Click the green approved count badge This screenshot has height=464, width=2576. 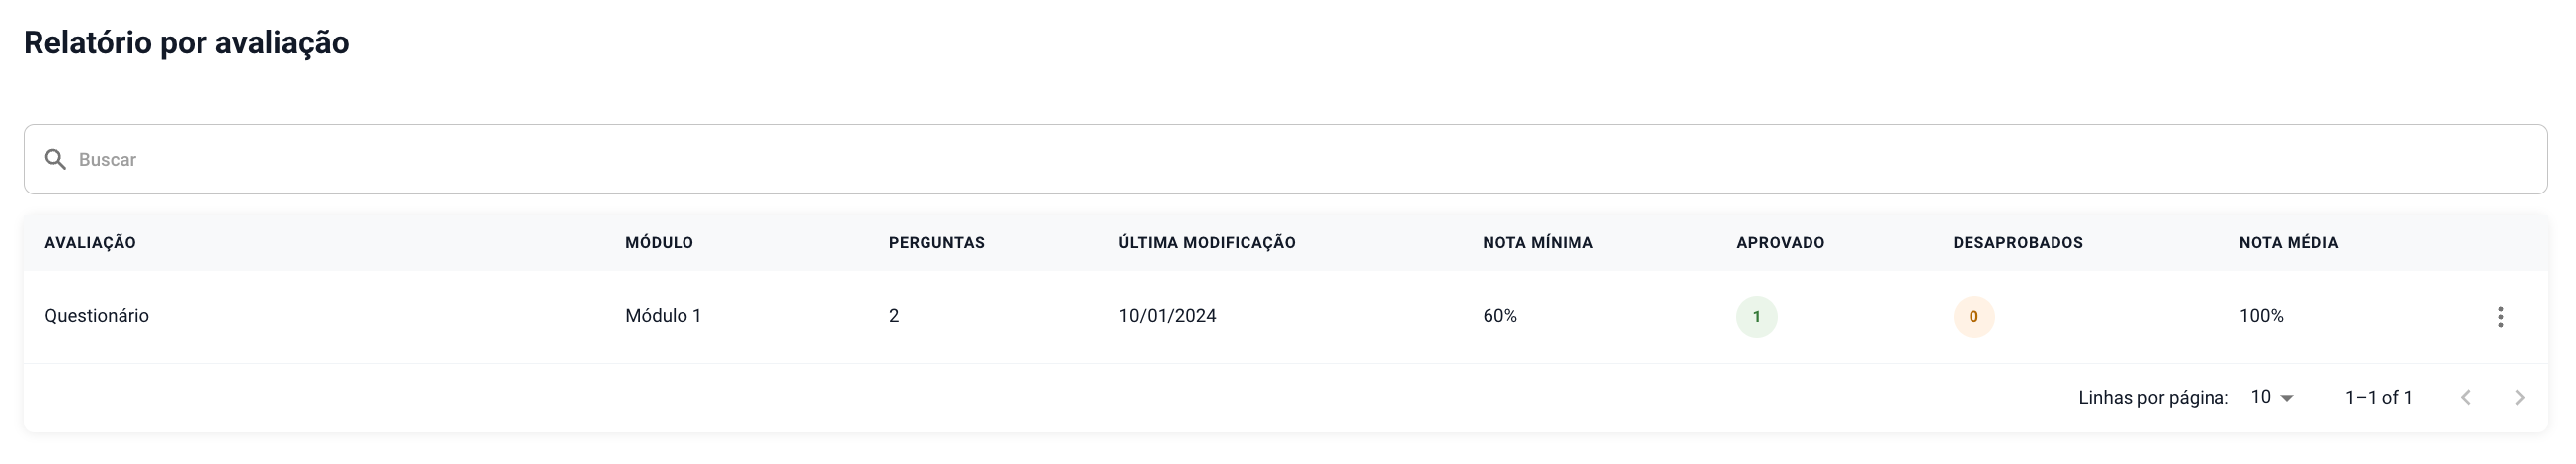point(1756,317)
